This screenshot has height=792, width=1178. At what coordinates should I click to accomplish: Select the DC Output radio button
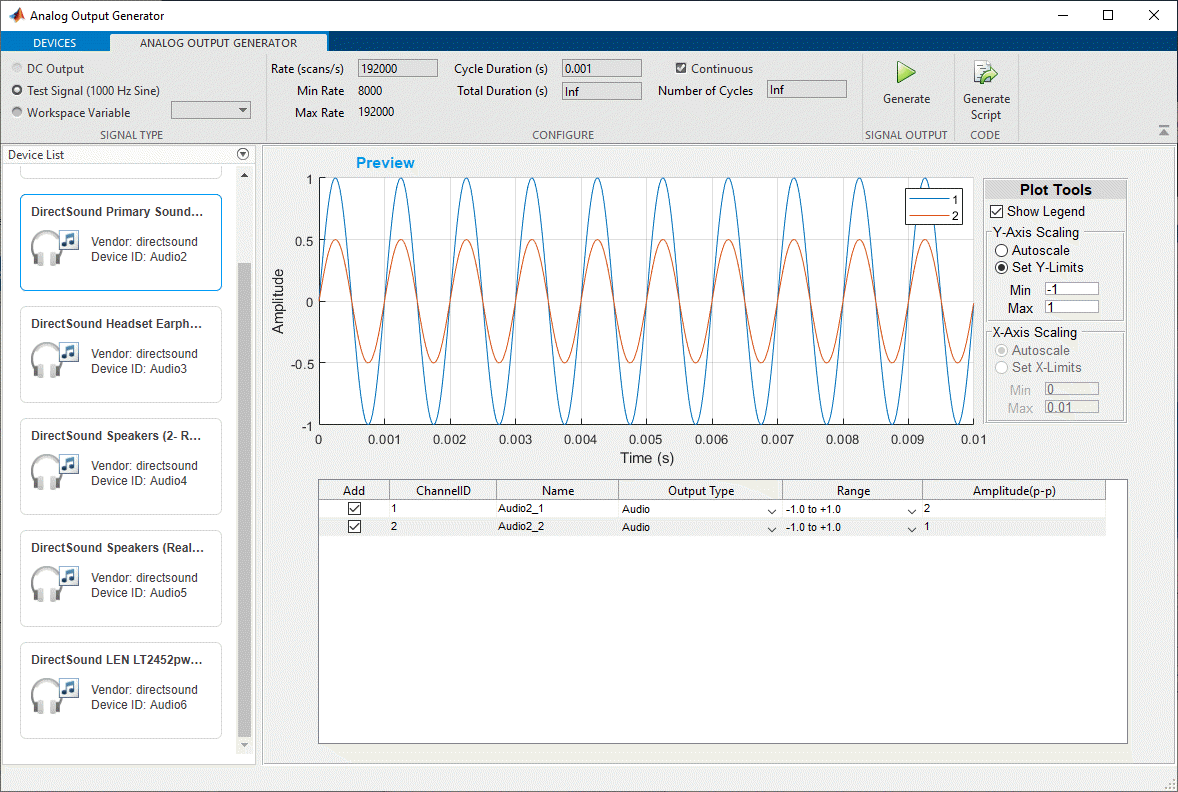click(17, 68)
